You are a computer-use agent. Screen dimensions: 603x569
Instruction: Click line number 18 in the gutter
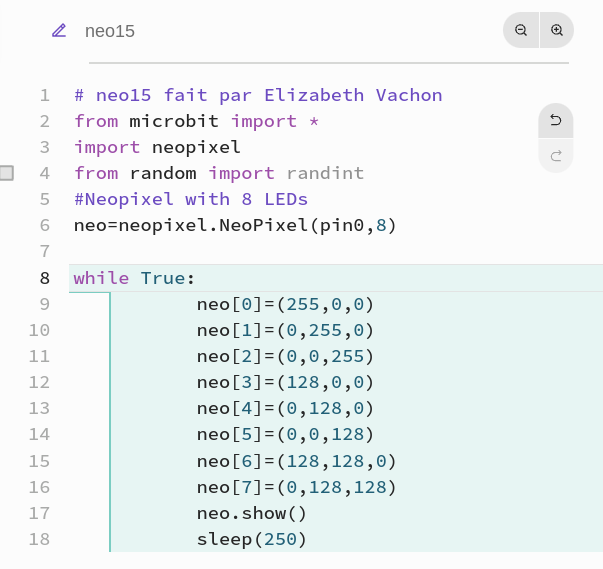pos(39,539)
